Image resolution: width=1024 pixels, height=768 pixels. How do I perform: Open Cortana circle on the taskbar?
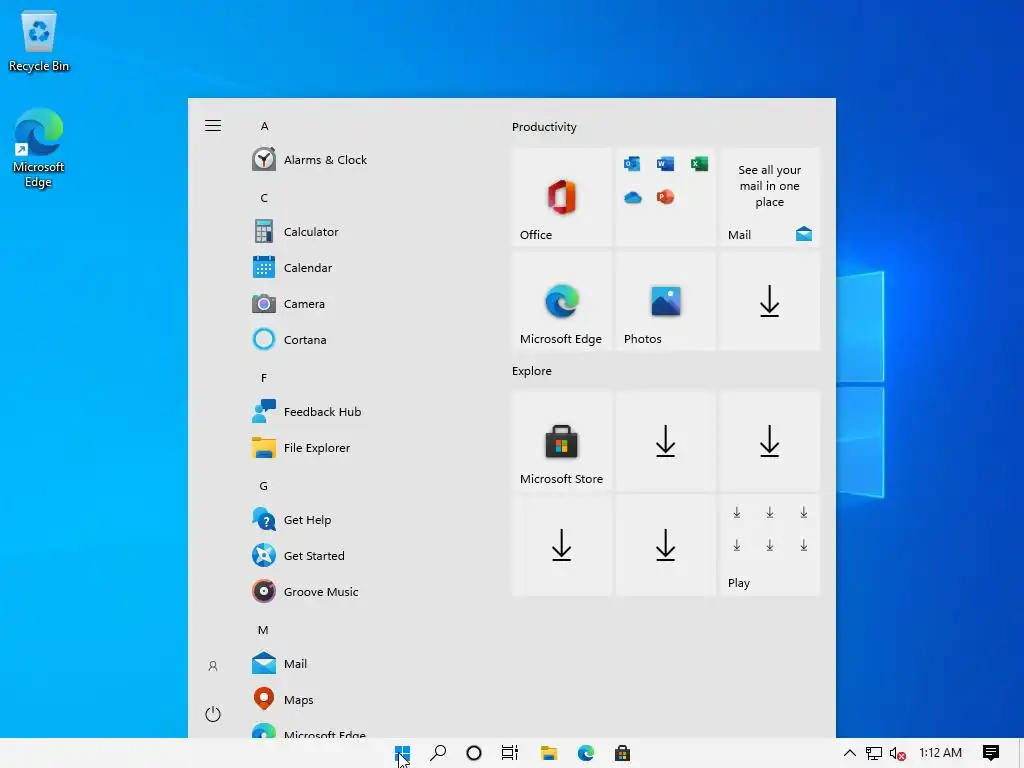[474, 753]
